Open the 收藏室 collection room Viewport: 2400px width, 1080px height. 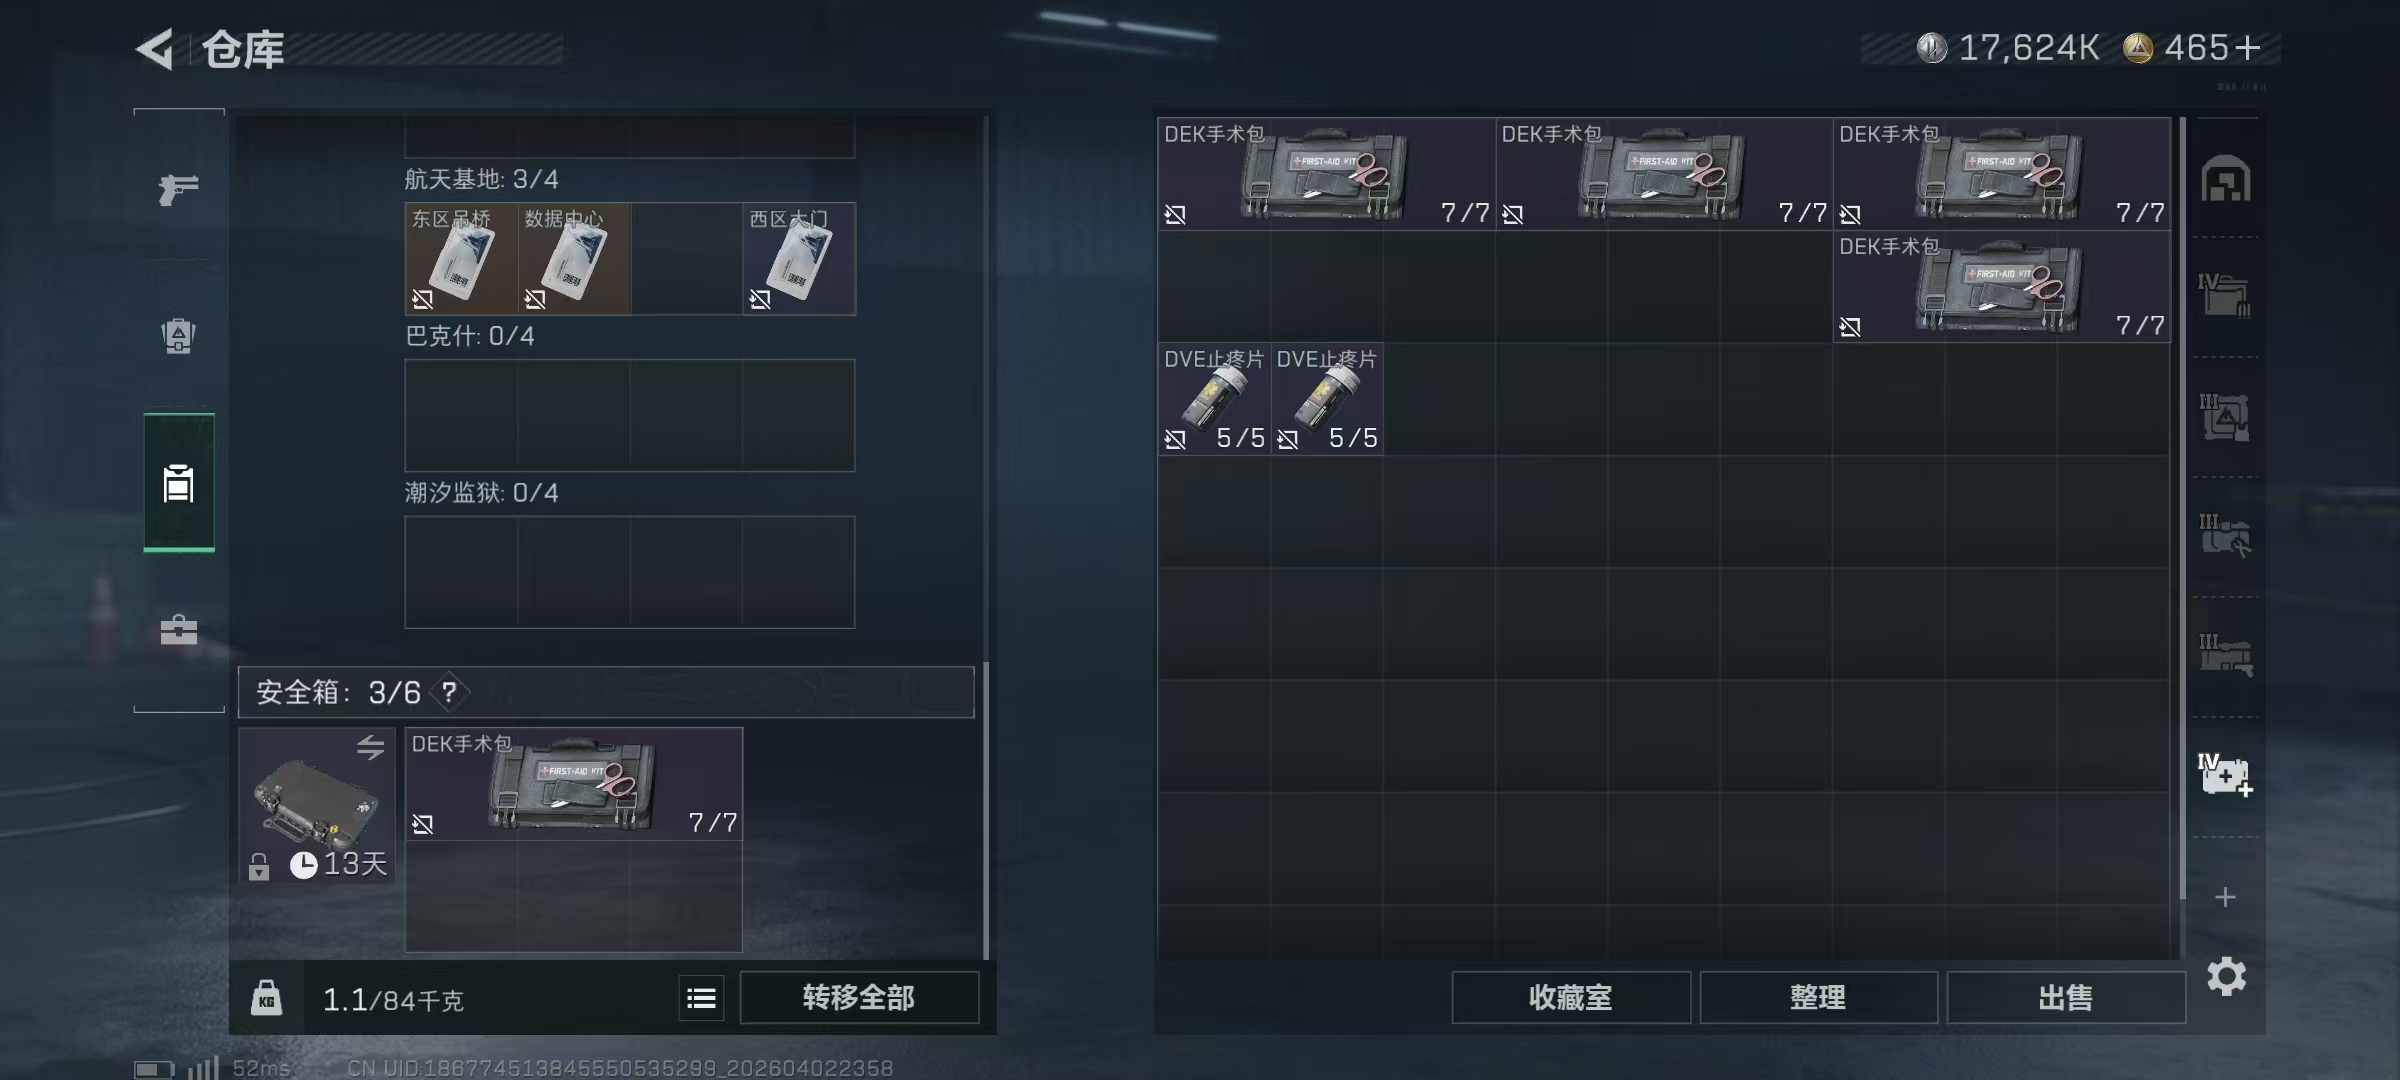[x=1570, y=998]
